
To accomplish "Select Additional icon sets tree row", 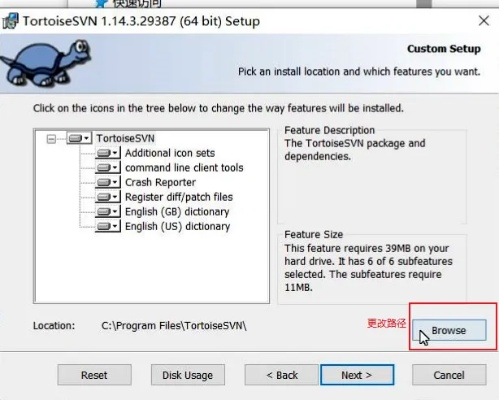I will 170,153.
